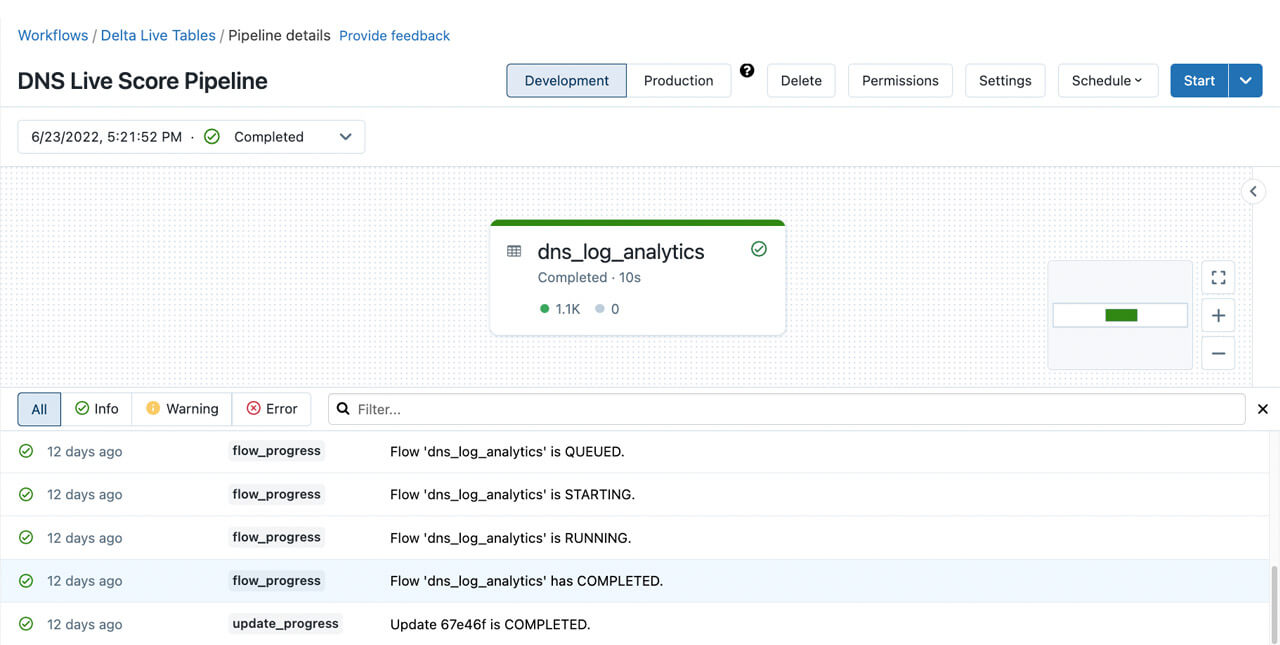1280x645 pixels.
Task: Zoom in on the pipeline graph
Action: click(1218, 316)
